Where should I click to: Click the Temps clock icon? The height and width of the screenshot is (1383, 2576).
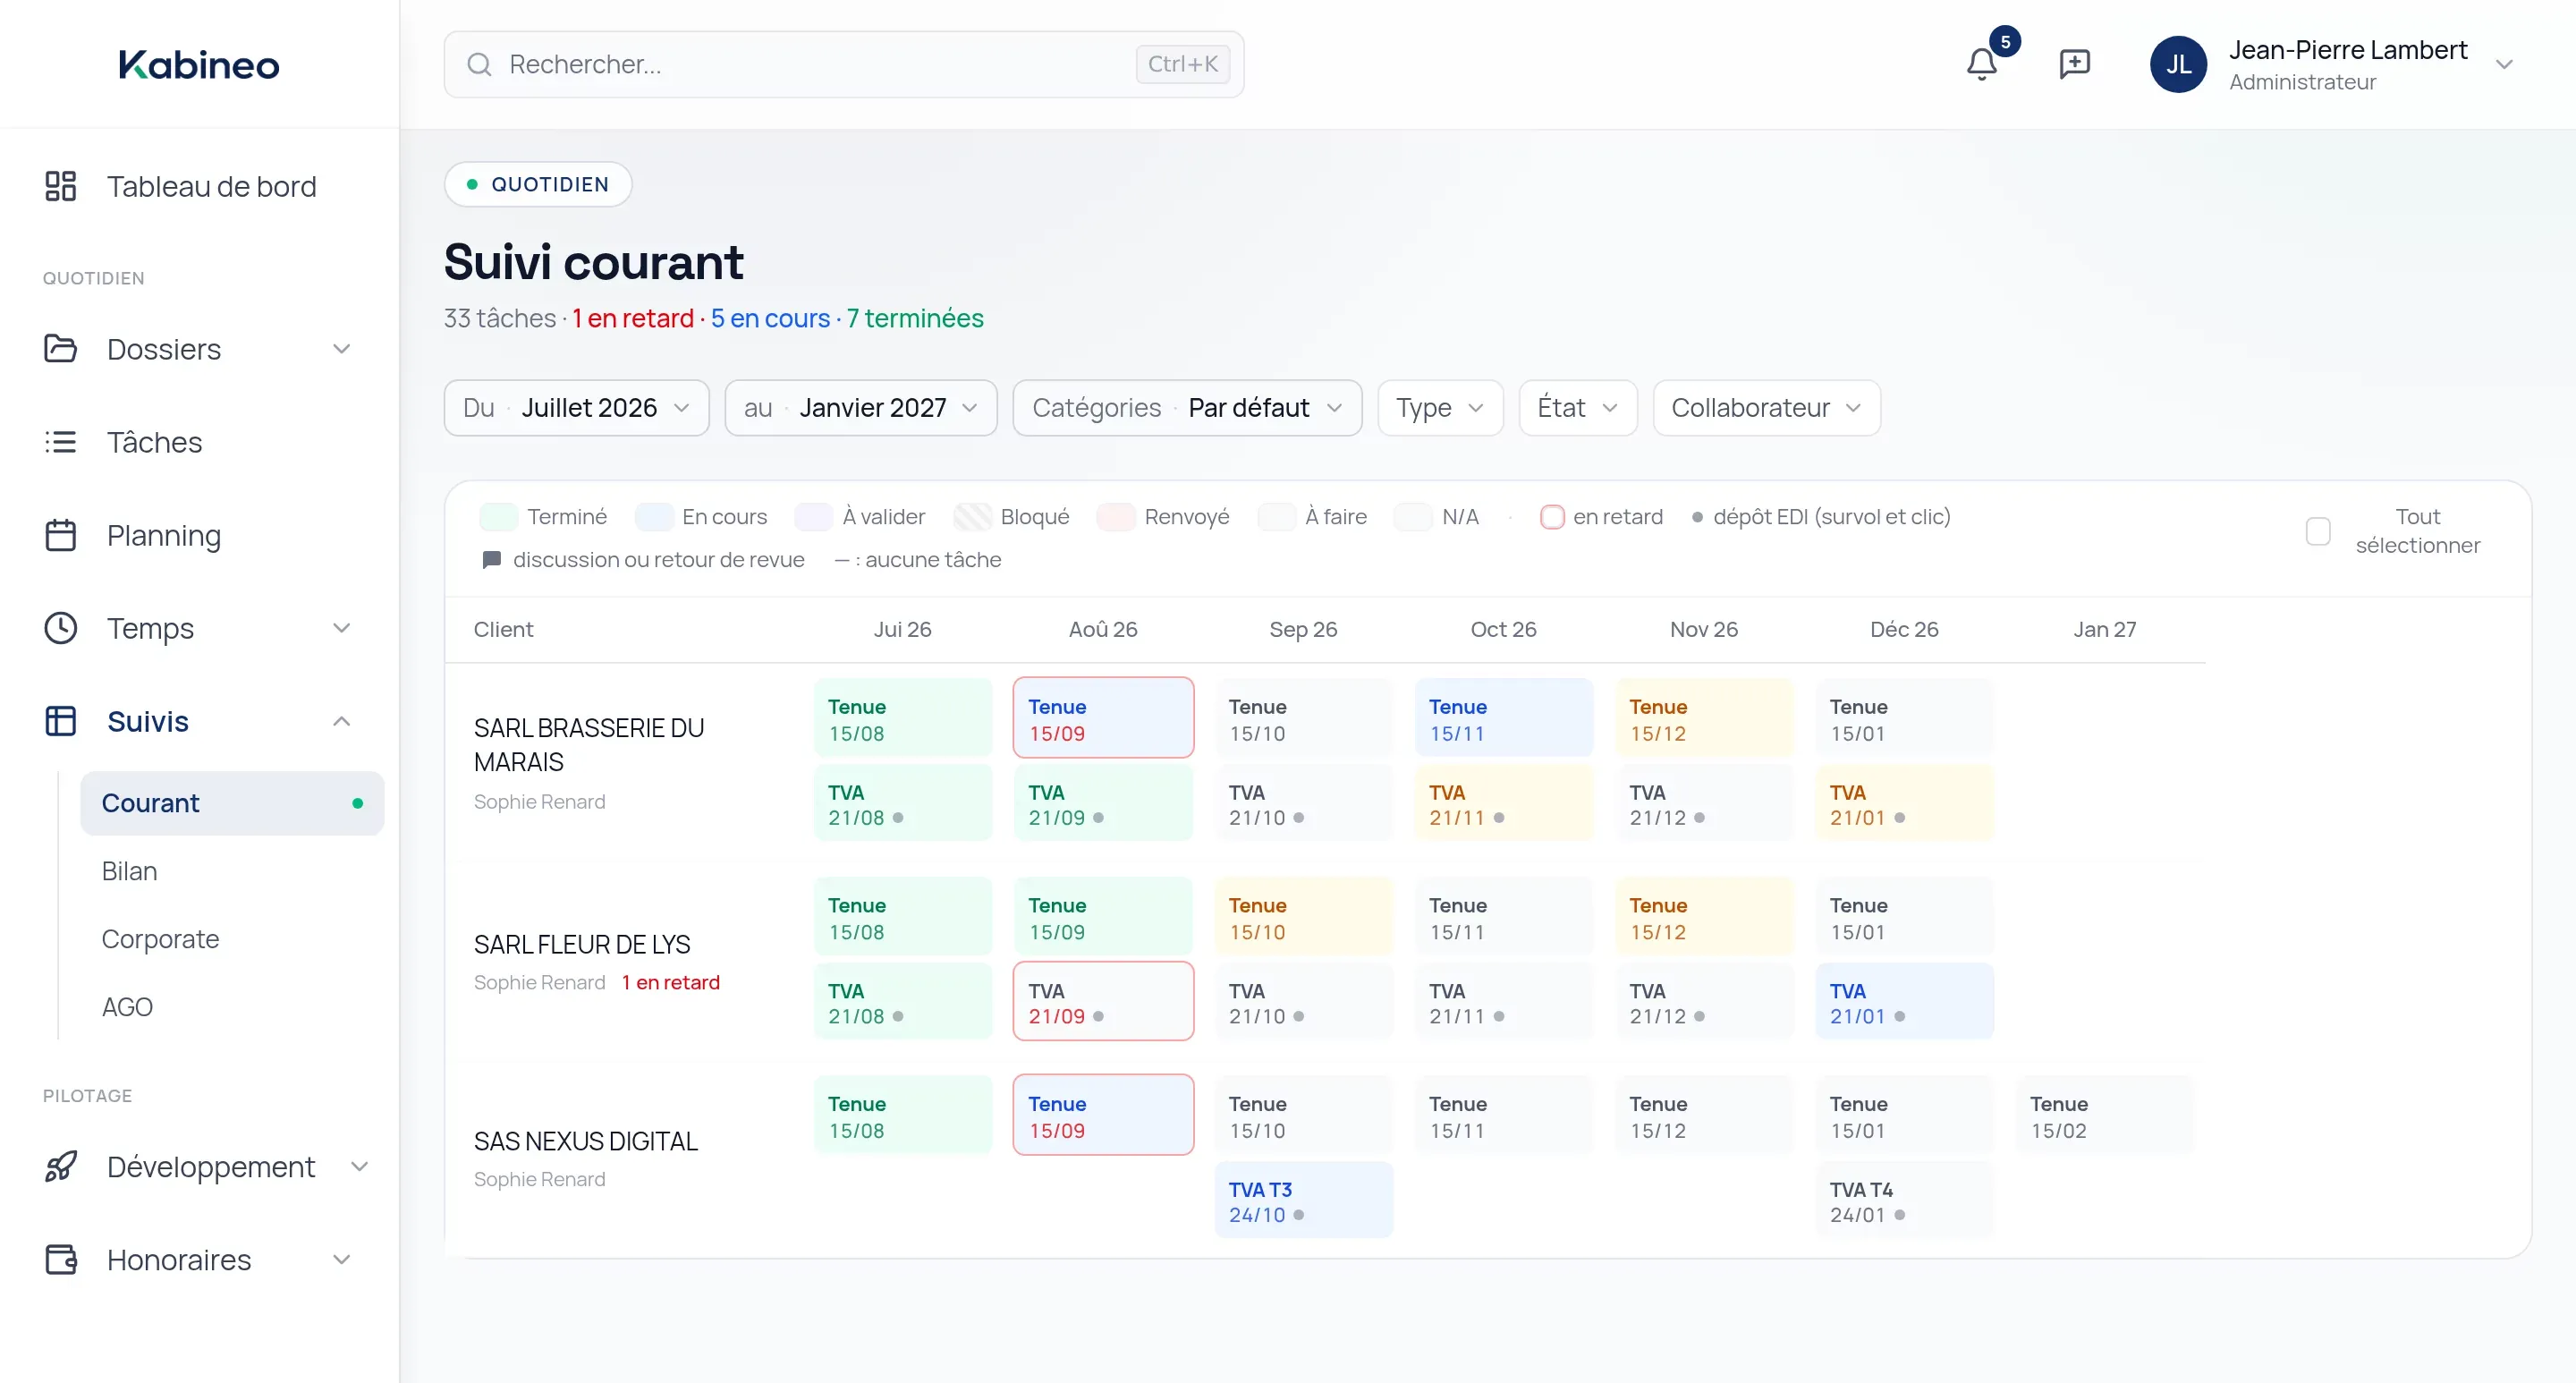[60, 628]
